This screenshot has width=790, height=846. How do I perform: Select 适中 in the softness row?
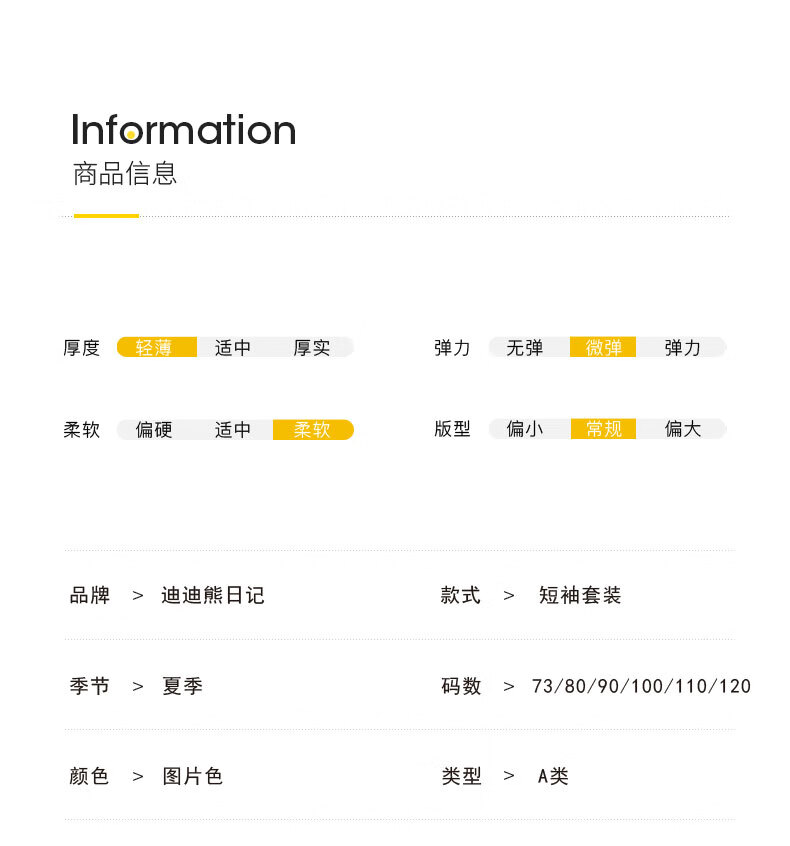(x=233, y=429)
